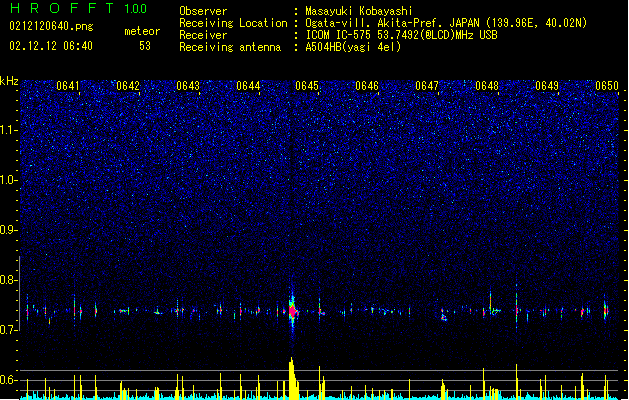
Task: Click the 0.9 kHz axis label
Action: [9, 230]
